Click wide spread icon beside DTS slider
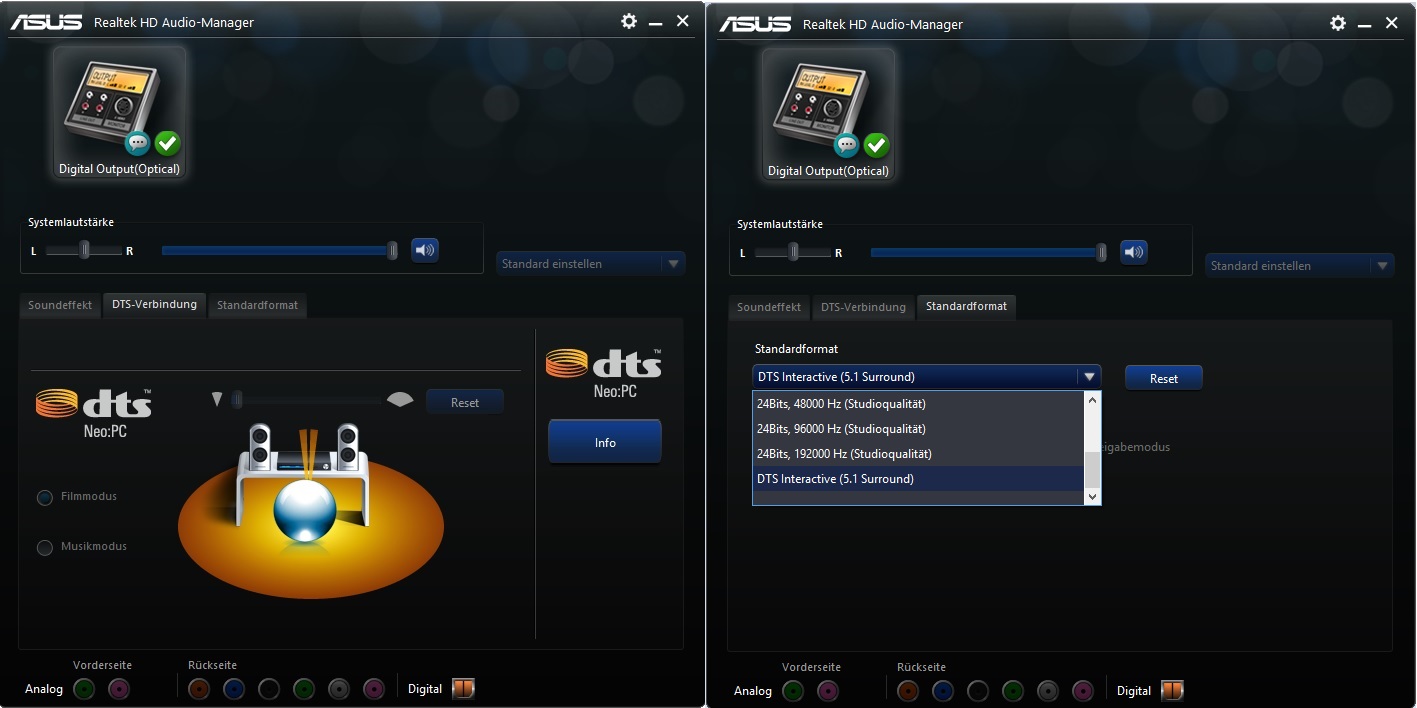1417x708 pixels. (x=400, y=399)
